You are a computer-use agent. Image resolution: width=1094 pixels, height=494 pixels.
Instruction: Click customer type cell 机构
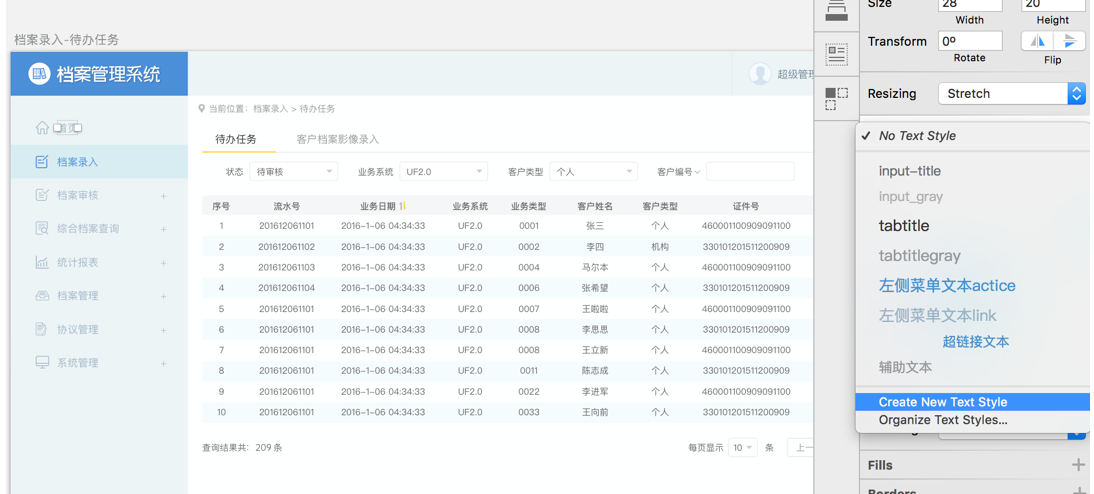(x=660, y=247)
